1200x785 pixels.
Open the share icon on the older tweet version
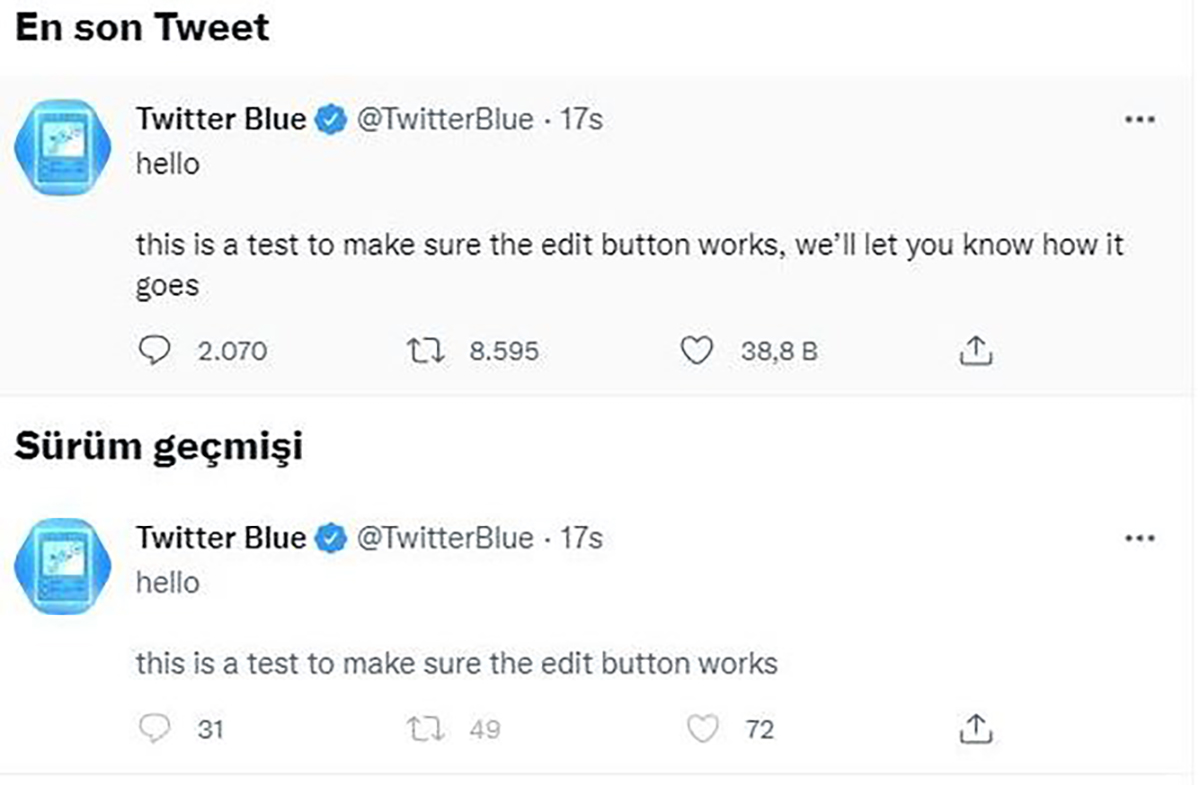[x=976, y=728]
